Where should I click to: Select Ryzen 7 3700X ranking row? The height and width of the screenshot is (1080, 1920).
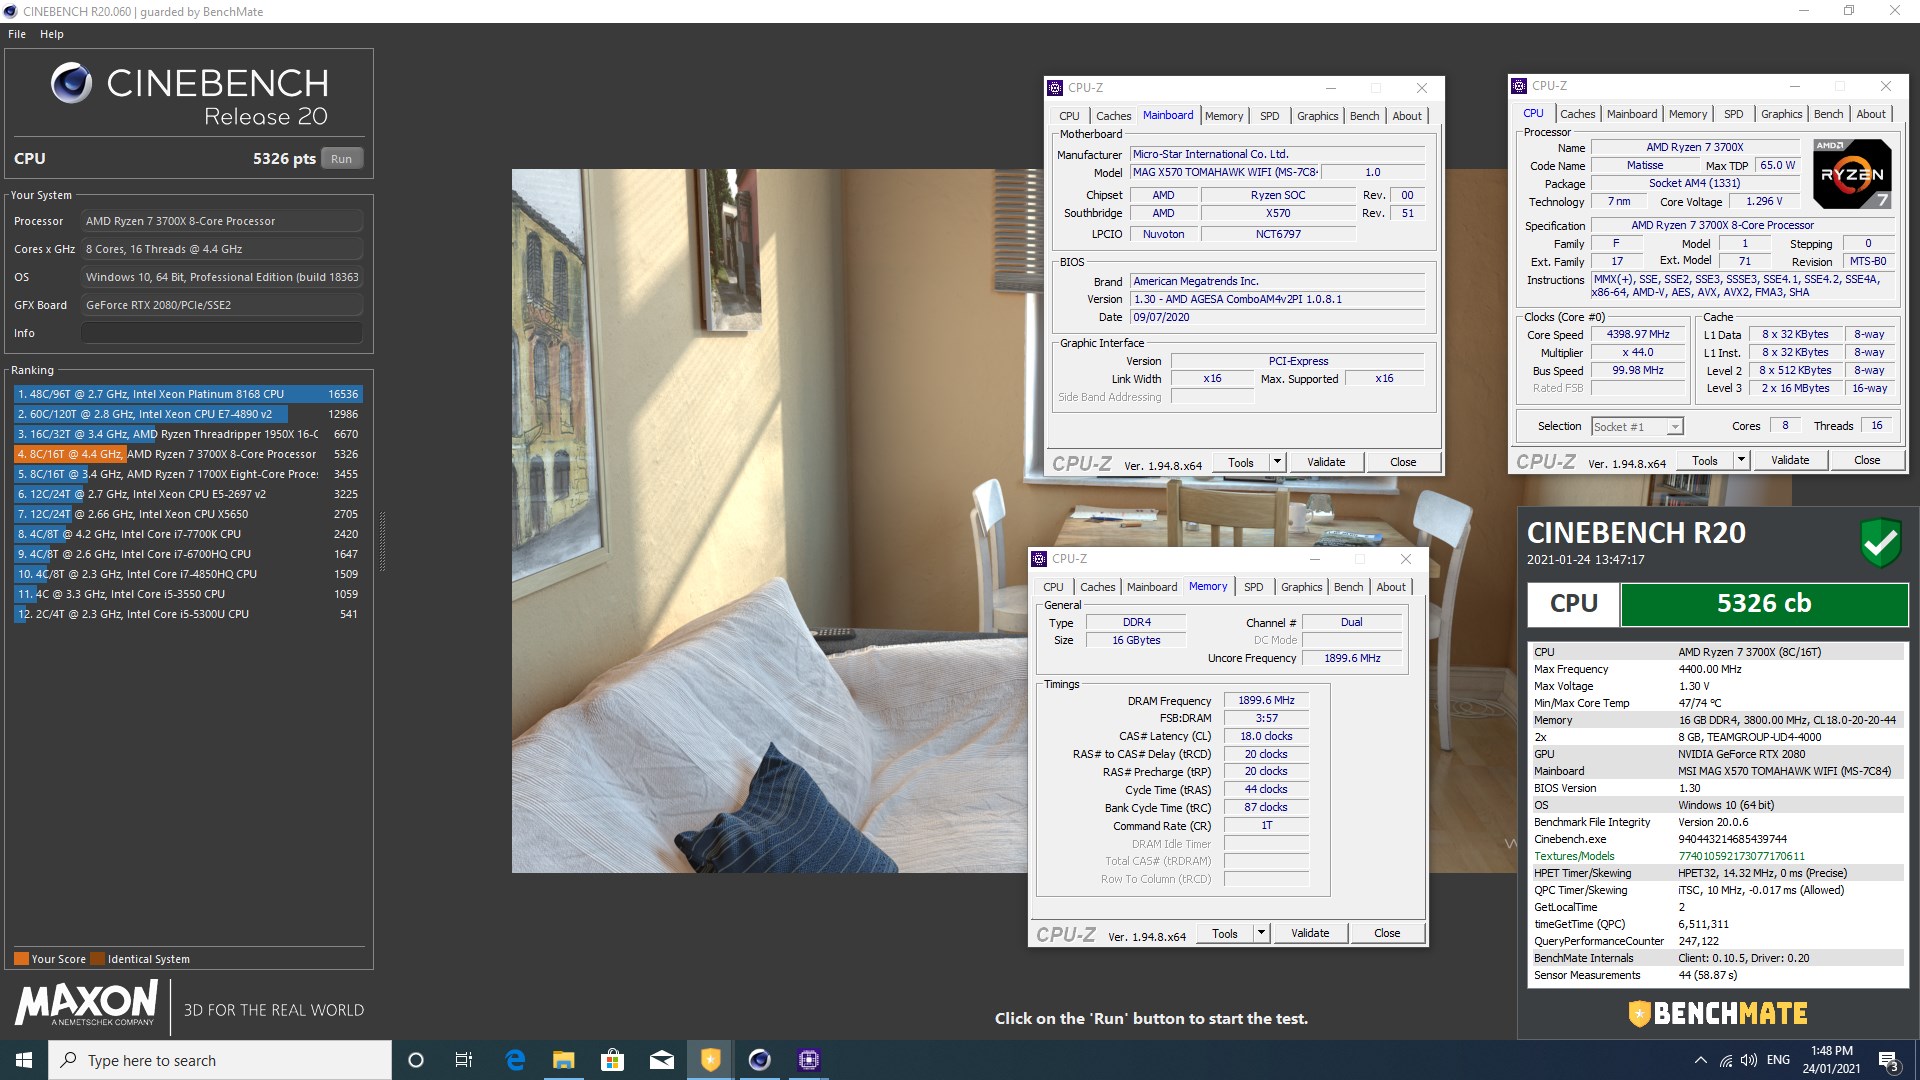(187, 454)
